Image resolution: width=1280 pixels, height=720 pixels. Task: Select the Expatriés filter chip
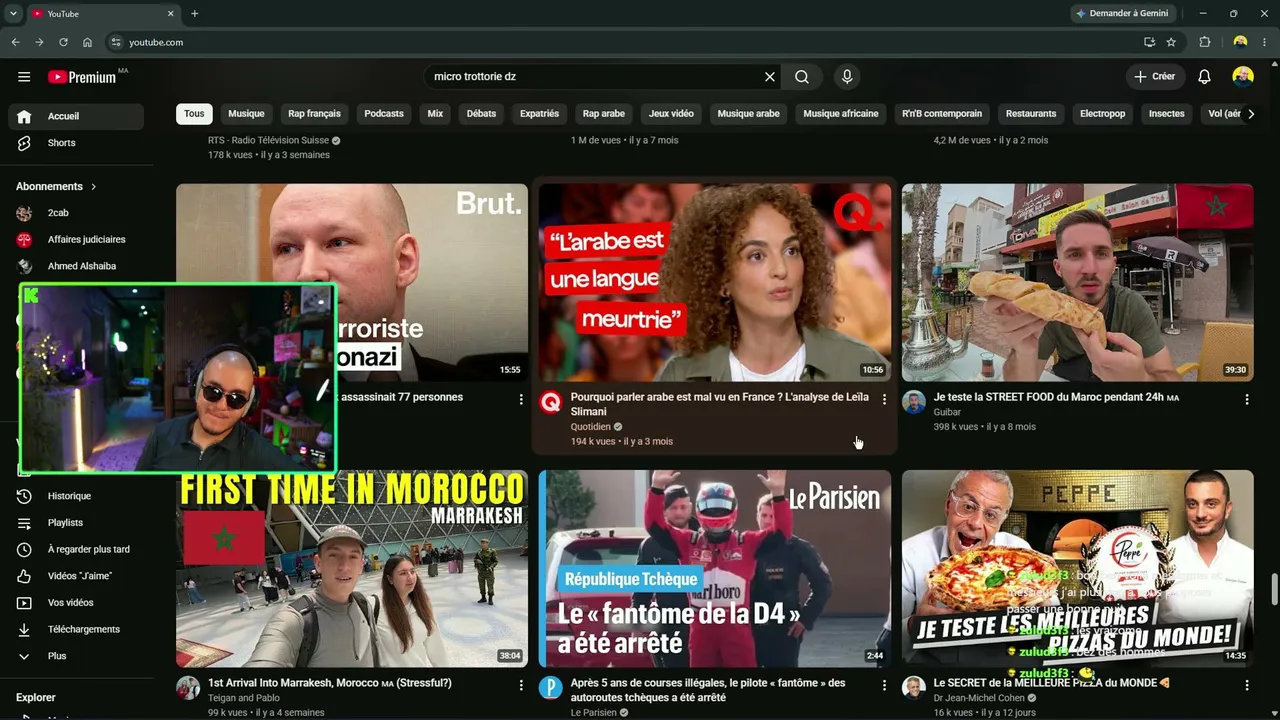click(539, 114)
